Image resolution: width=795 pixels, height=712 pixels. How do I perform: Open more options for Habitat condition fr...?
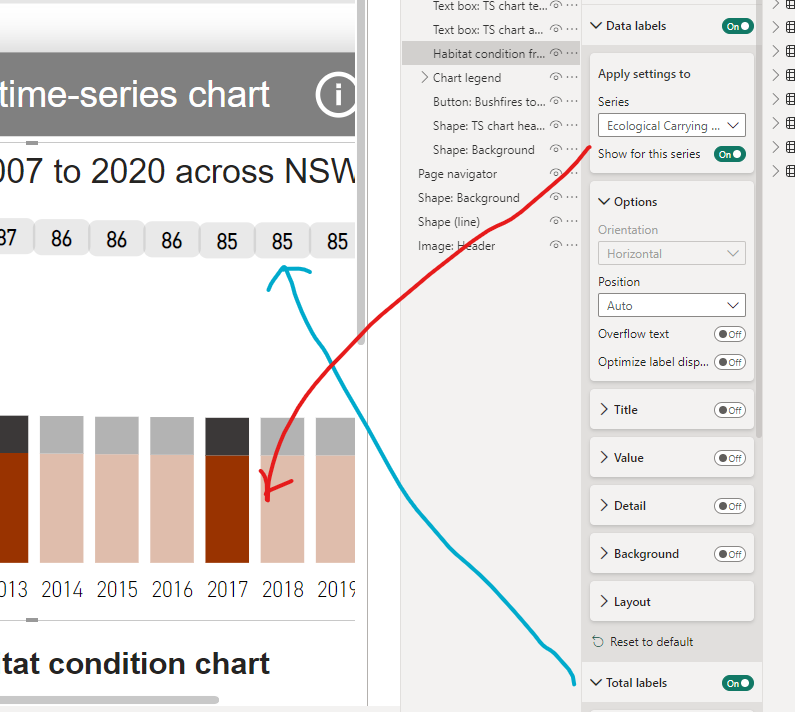[x=572, y=53]
